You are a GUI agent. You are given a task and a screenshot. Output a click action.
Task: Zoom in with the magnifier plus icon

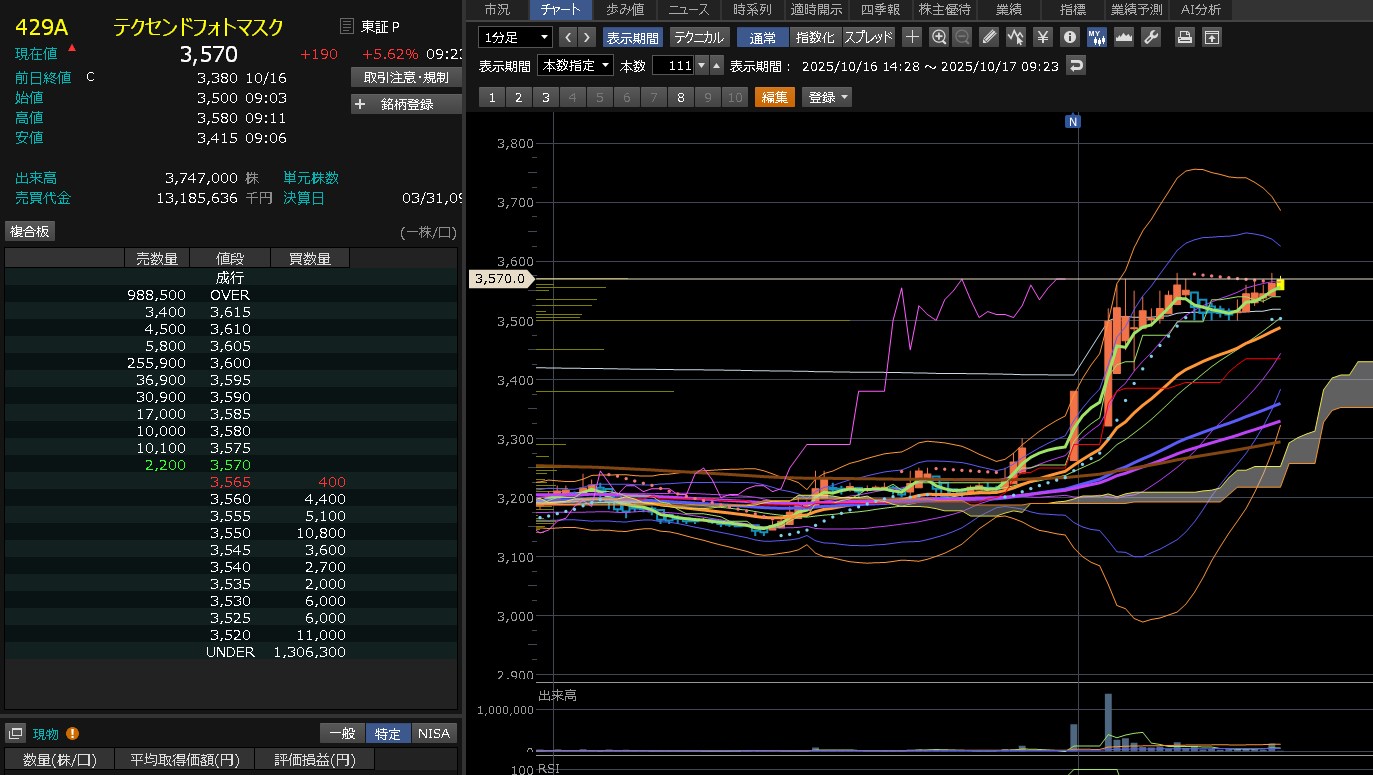[938, 37]
